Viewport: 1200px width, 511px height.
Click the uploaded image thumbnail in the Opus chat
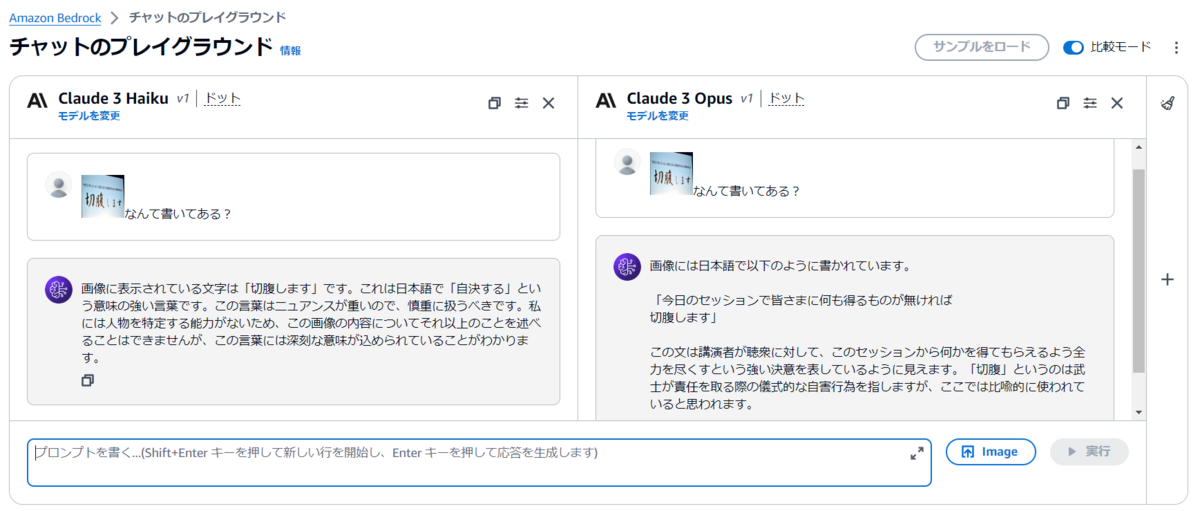[x=671, y=174]
